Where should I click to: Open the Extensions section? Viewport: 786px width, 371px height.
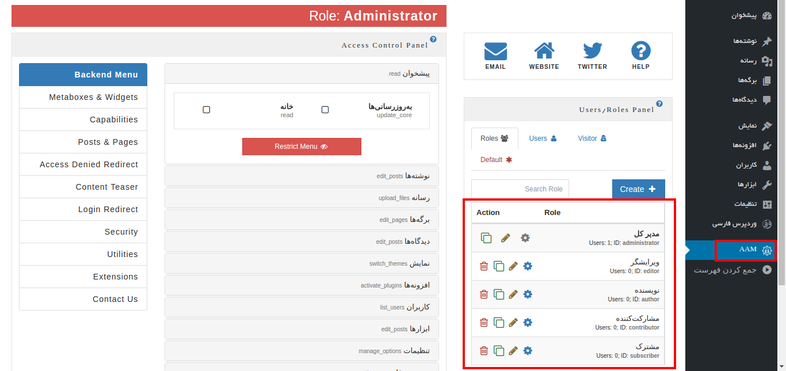83,277
